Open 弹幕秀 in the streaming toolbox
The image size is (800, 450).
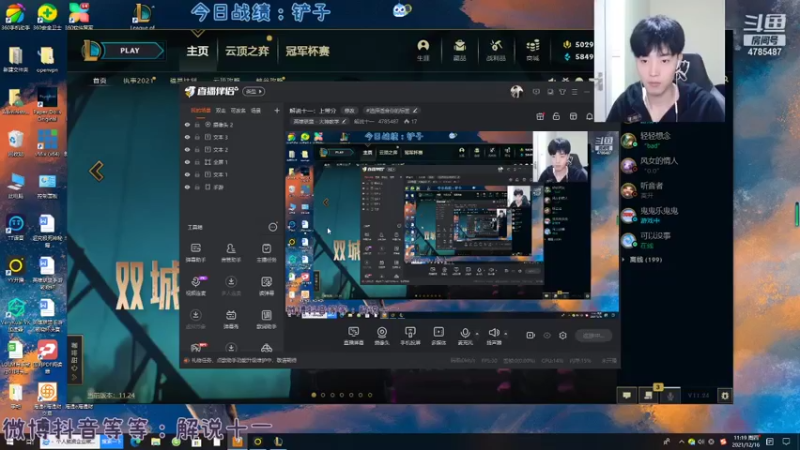(x=231, y=319)
